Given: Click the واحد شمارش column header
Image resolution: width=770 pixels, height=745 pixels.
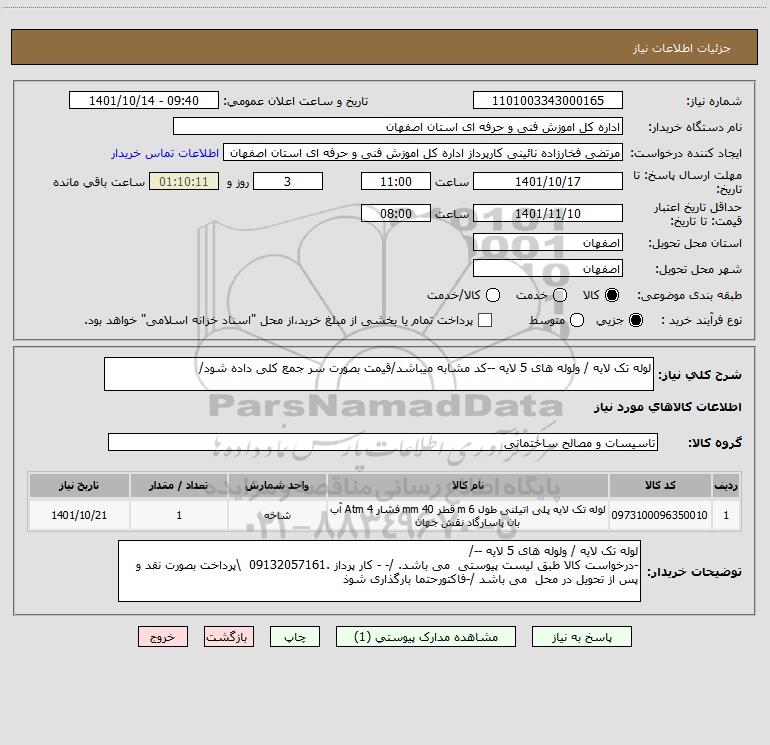Looking at the screenshot, I should tap(277, 486).
